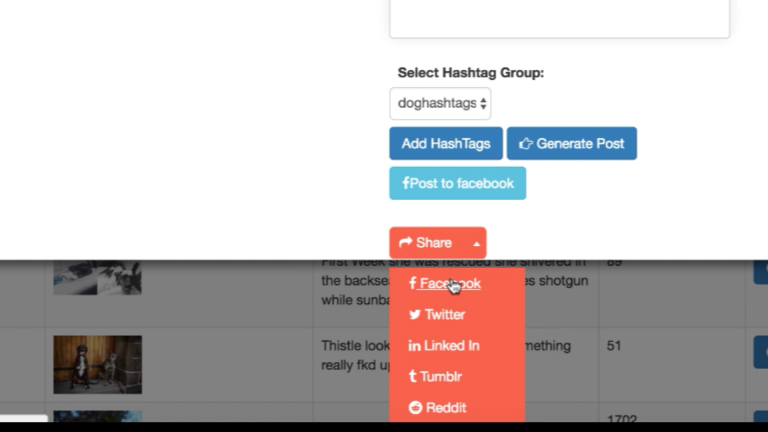Open the black-and-white dog thumbnail in first row
This screenshot has height=432, width=768.
pyautogui.click(x=97, y=277)
